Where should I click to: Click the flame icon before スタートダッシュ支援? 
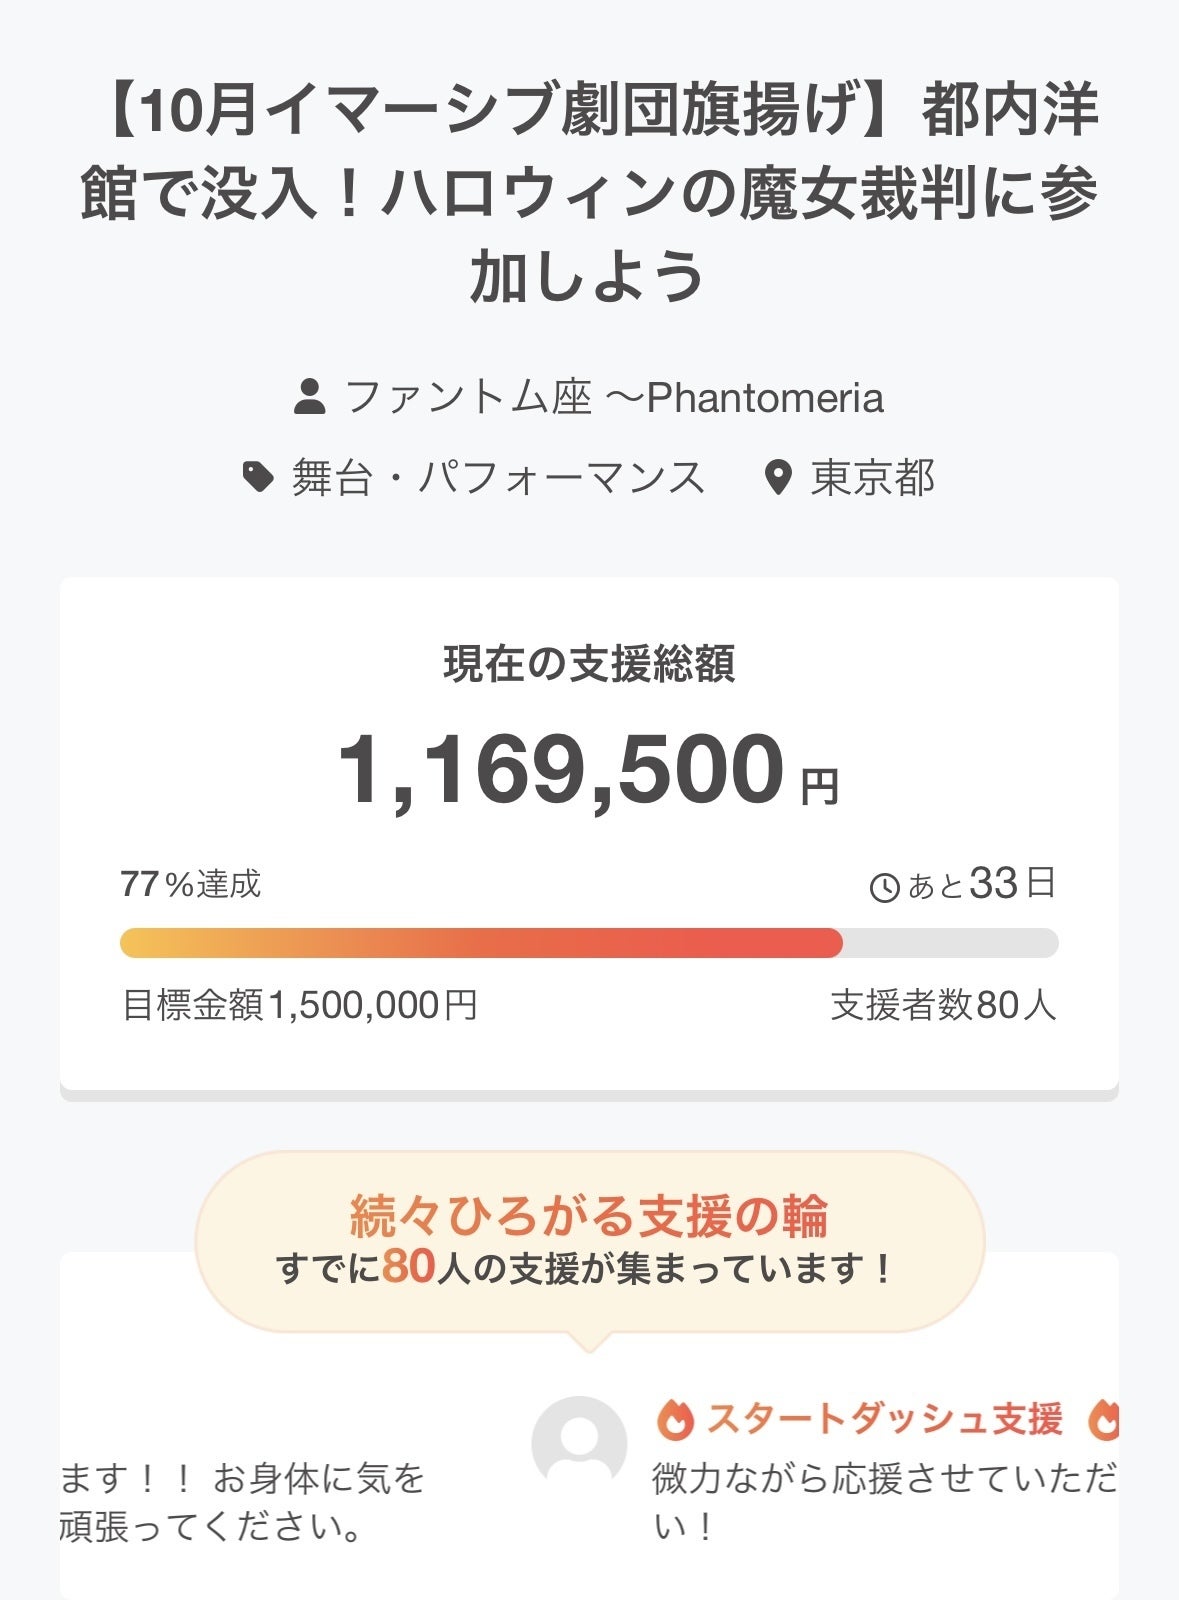coord(675,1420)
